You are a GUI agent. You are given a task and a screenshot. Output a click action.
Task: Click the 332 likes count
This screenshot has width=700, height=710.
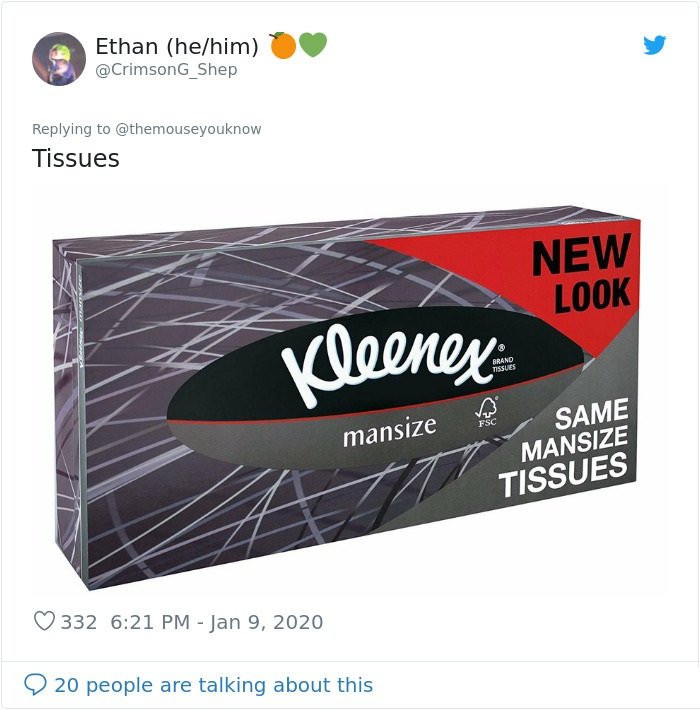click(79, 622)
